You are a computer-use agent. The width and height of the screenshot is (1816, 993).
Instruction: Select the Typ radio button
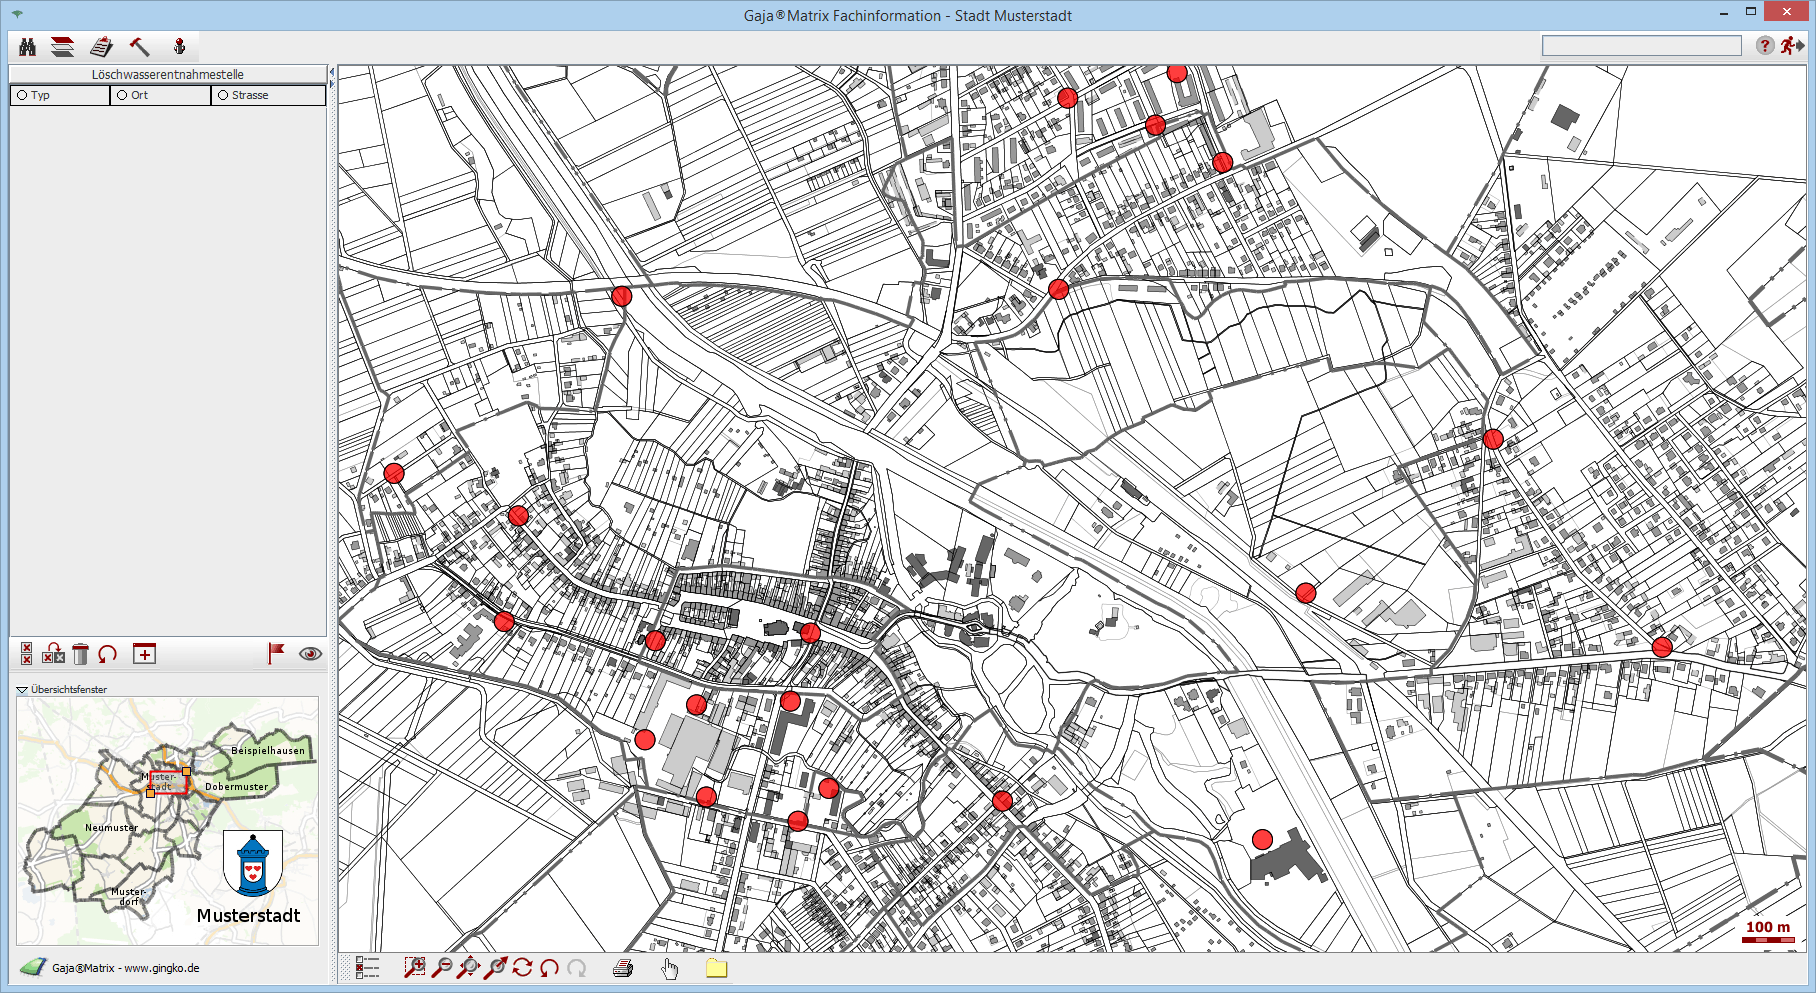(x=22, y=95)
